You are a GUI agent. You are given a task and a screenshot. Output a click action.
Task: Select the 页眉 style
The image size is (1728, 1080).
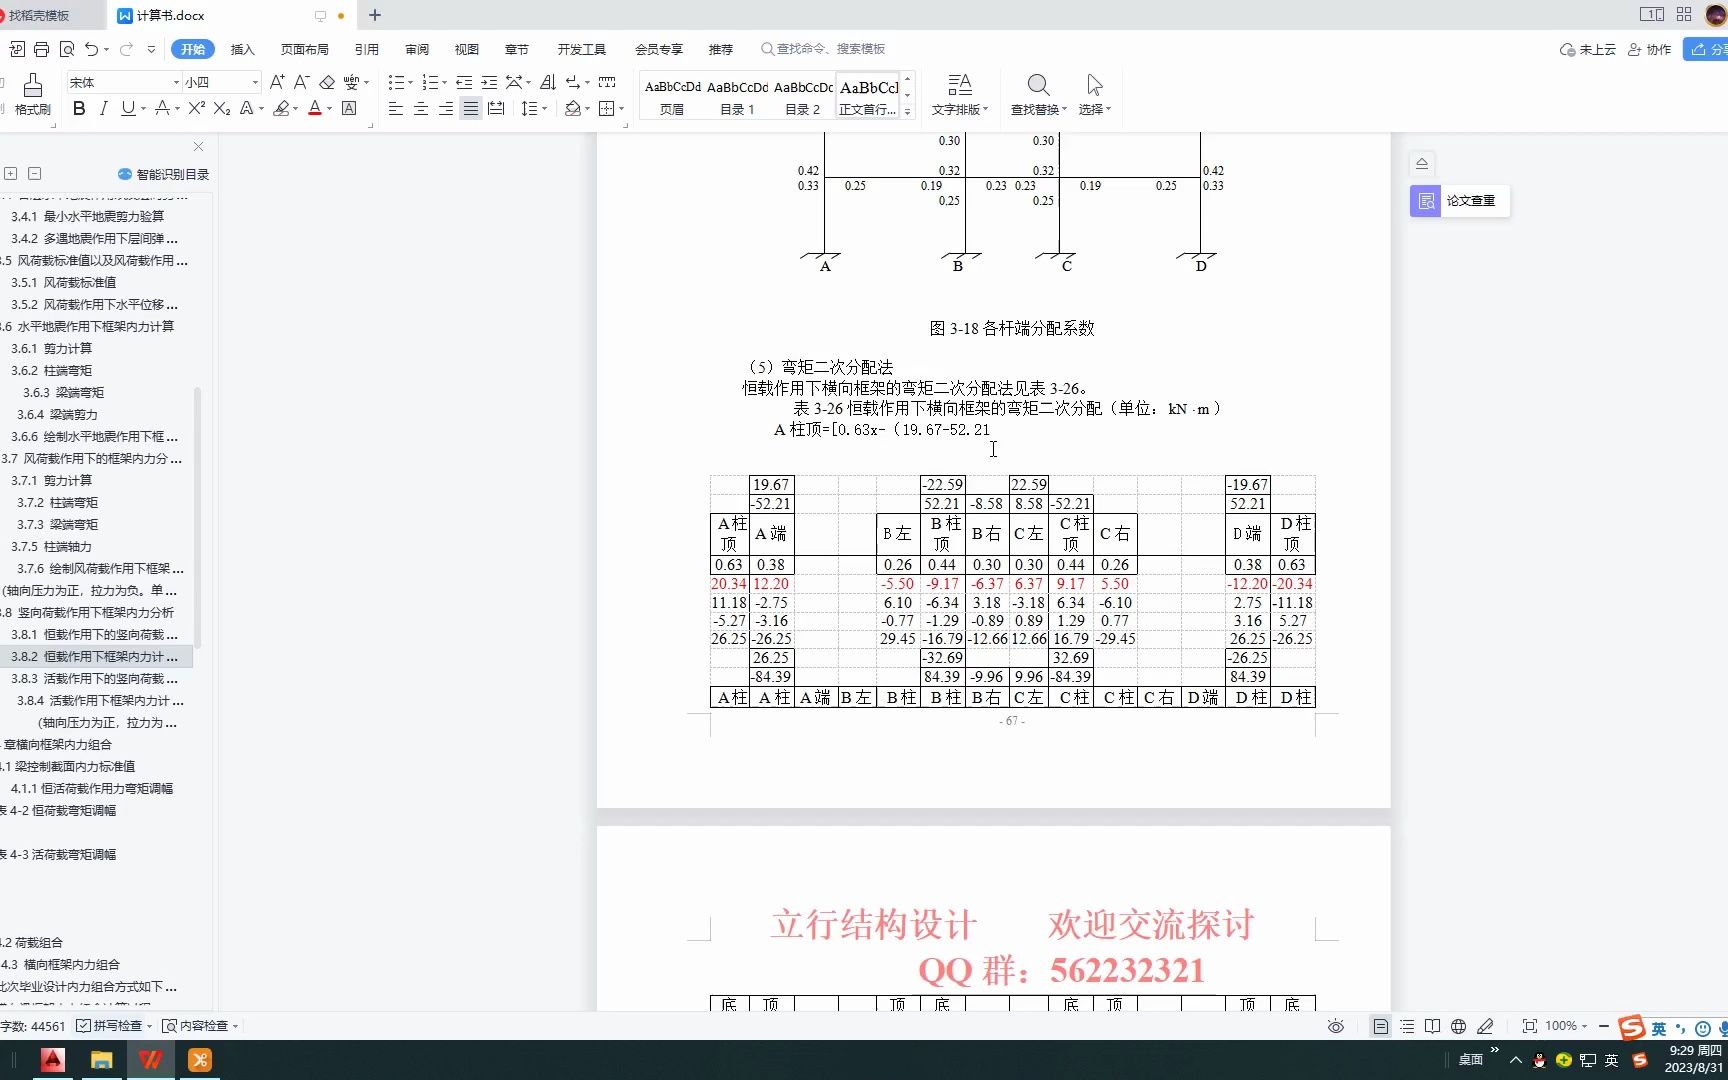pos(672,97)
